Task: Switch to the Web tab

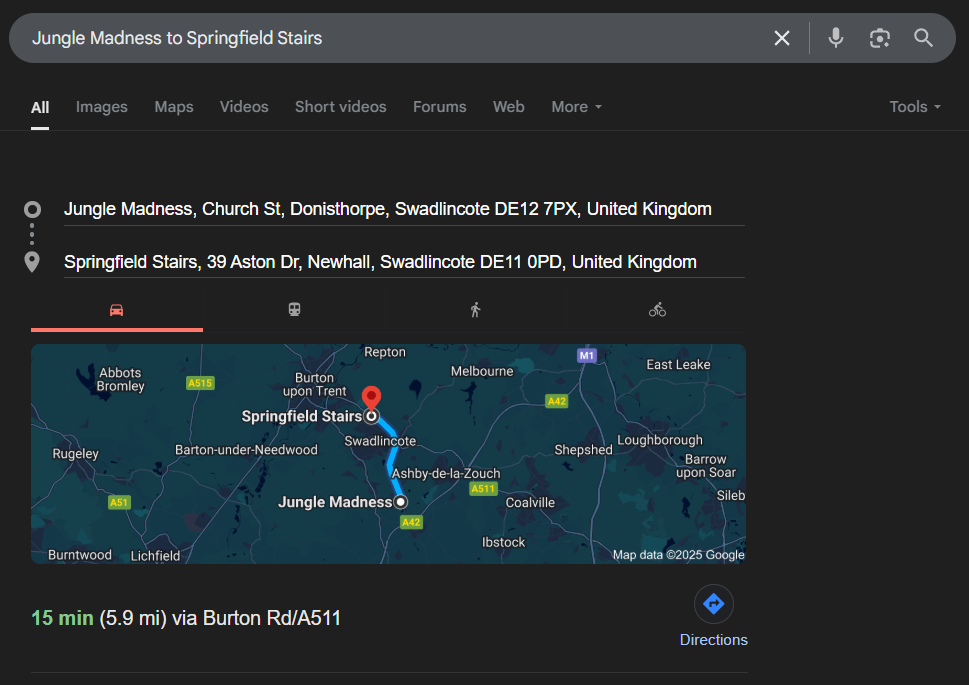Action: point(509,107)
